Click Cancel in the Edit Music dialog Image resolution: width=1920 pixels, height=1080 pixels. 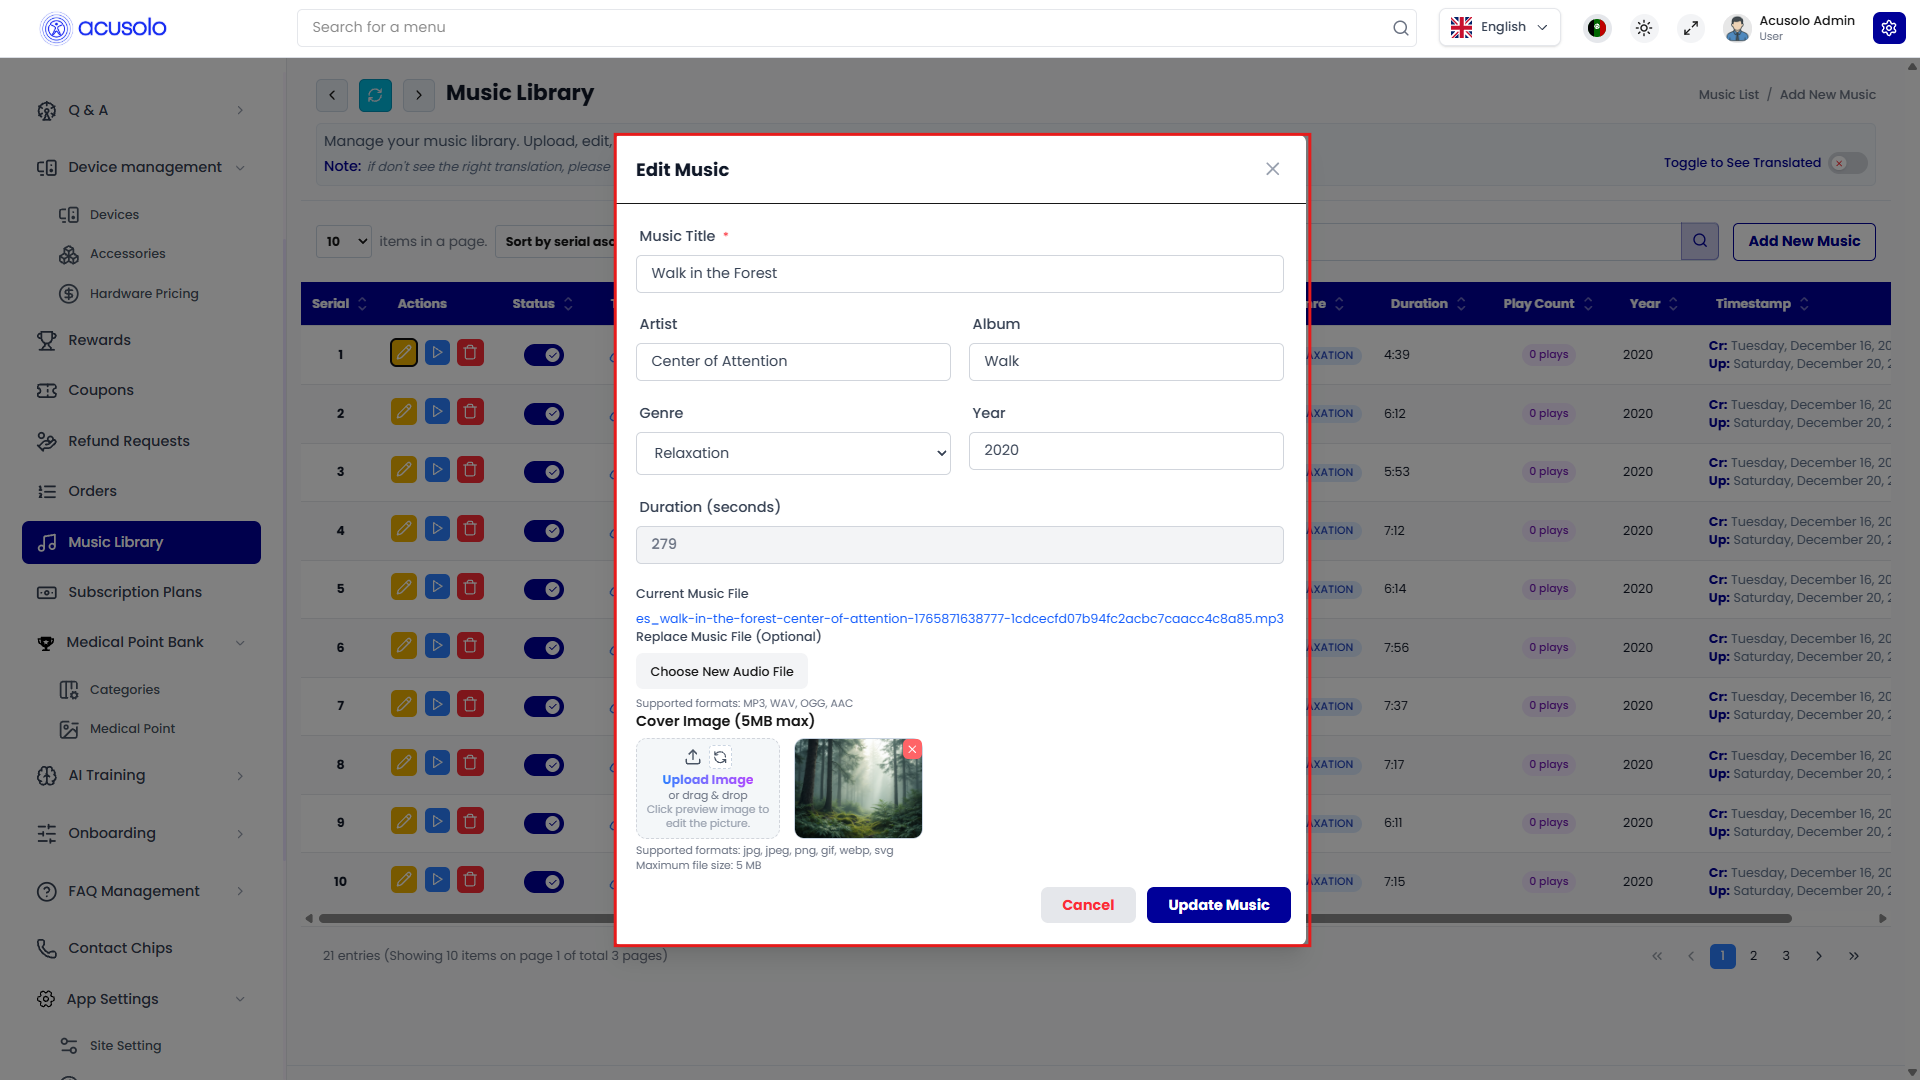point(1088,905)
